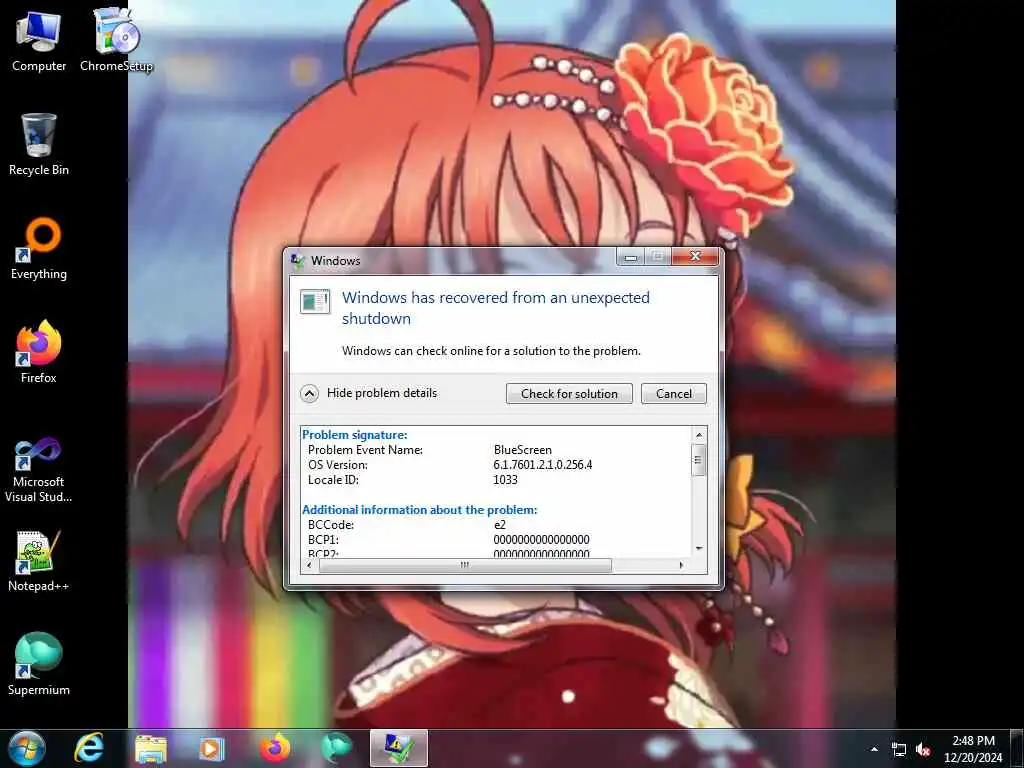Click the BCCode value e2
The width and height of the screenshot is (1024, 768).
click(x=500, y=524)
